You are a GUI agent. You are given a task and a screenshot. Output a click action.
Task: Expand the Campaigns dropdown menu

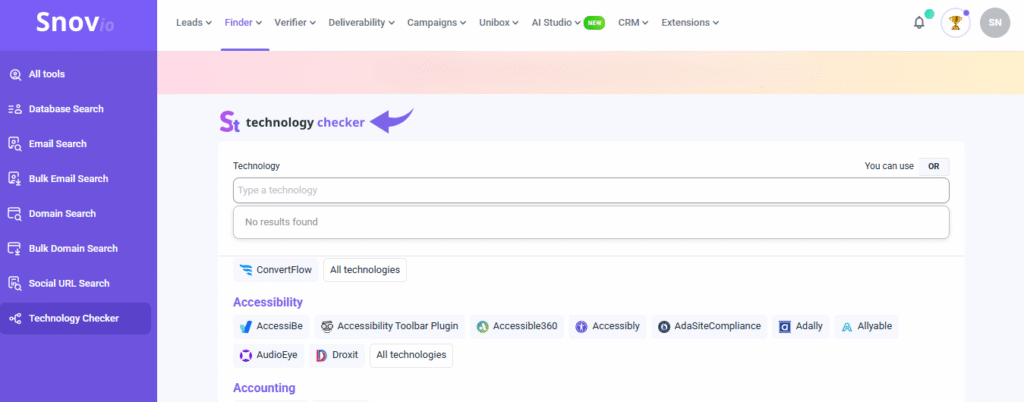point(436,22)
